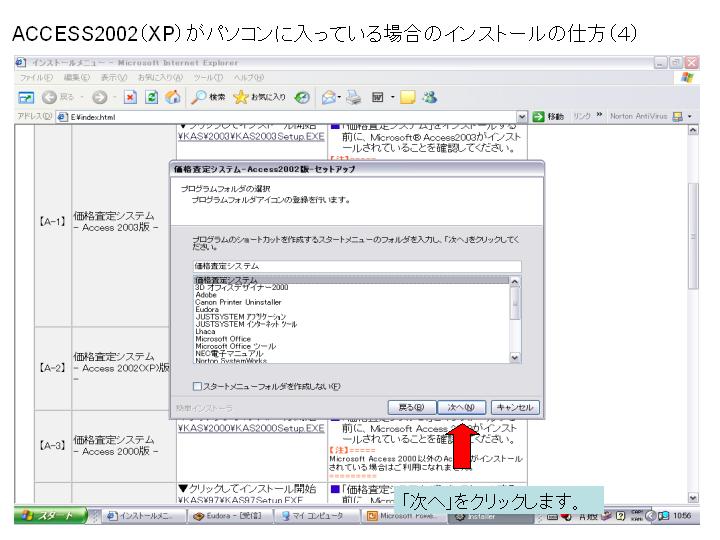720x540 pixels.
Task: Click the folder list scroll-down arrow
Action: click(515, 357)
